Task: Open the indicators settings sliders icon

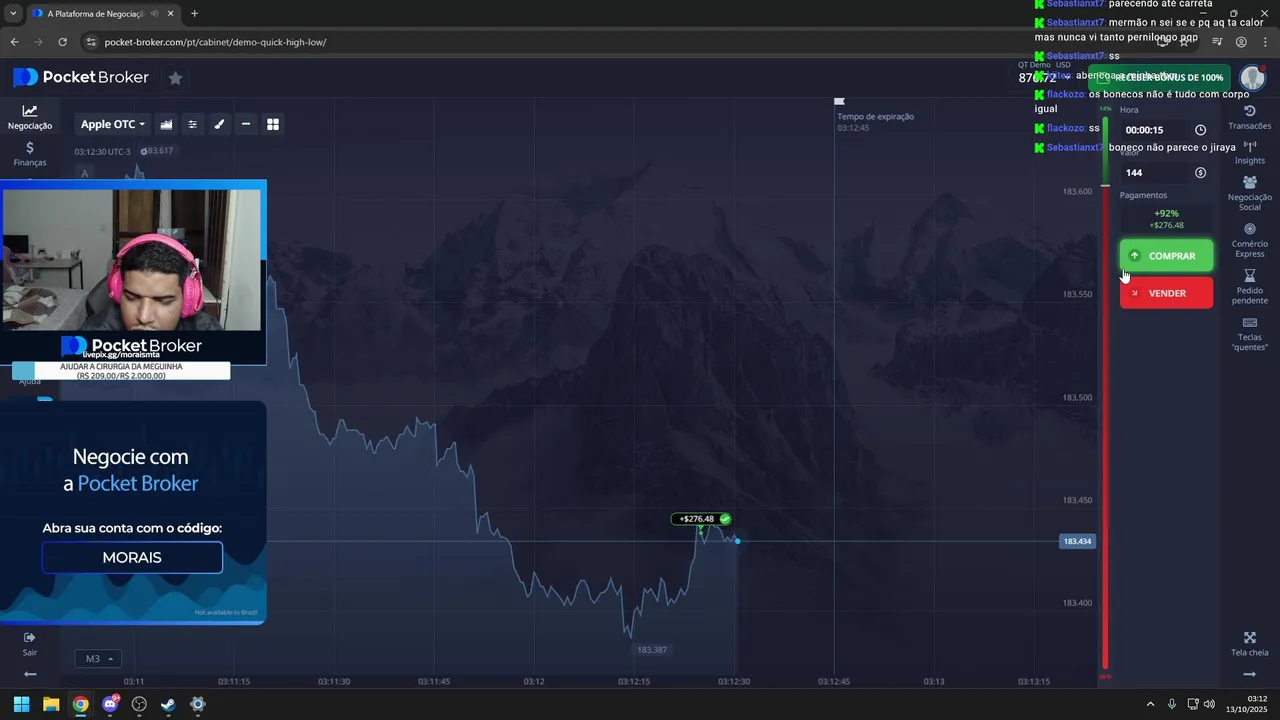Action: [193, 124]
